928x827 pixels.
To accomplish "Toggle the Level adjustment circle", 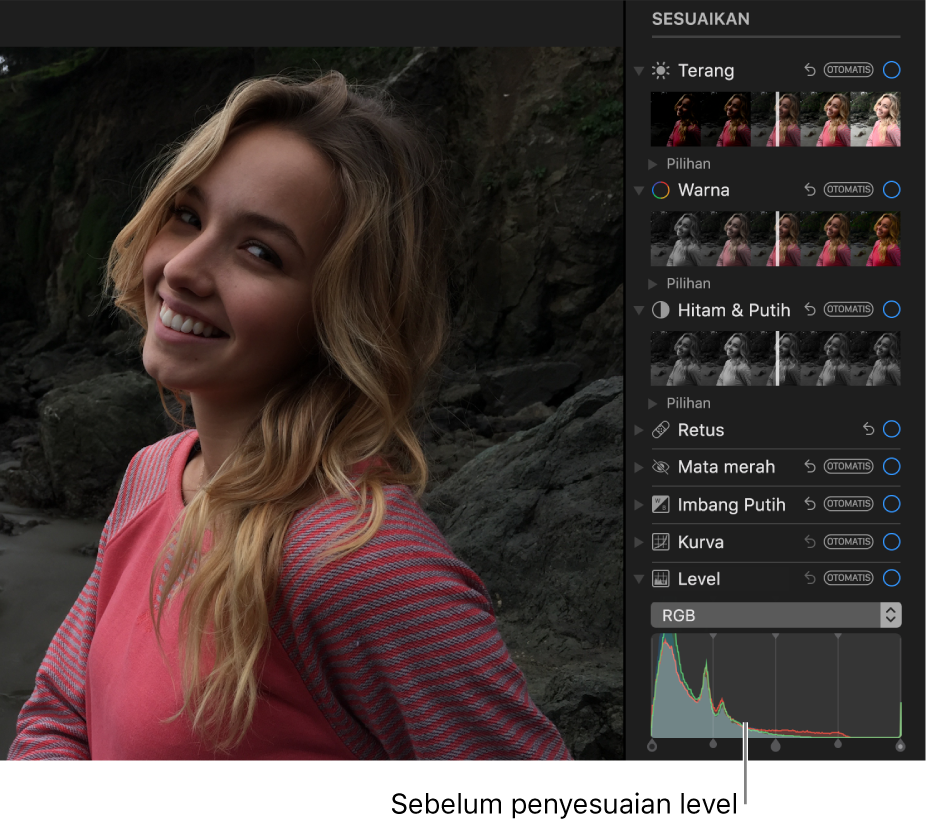I will [x=892, y=579].
